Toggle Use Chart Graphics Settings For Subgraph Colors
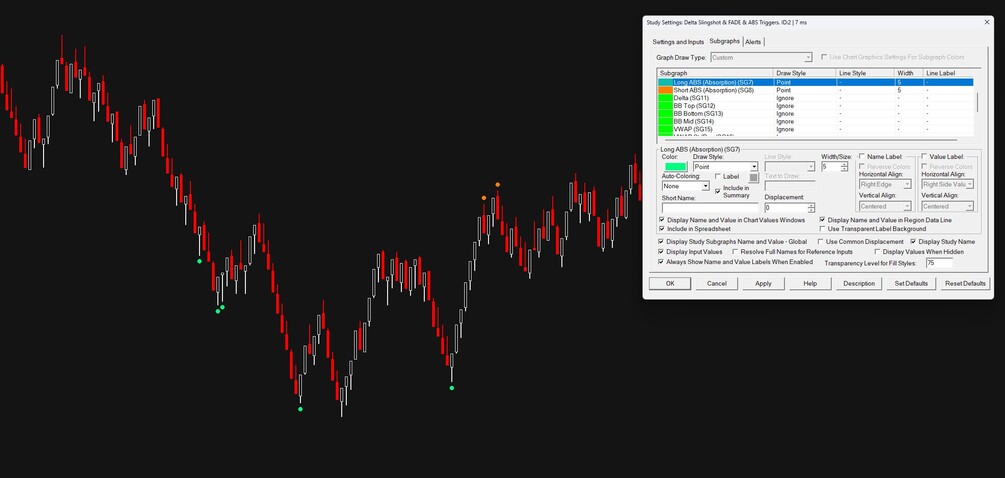The image size is (1005, 478). coord(824,58)
